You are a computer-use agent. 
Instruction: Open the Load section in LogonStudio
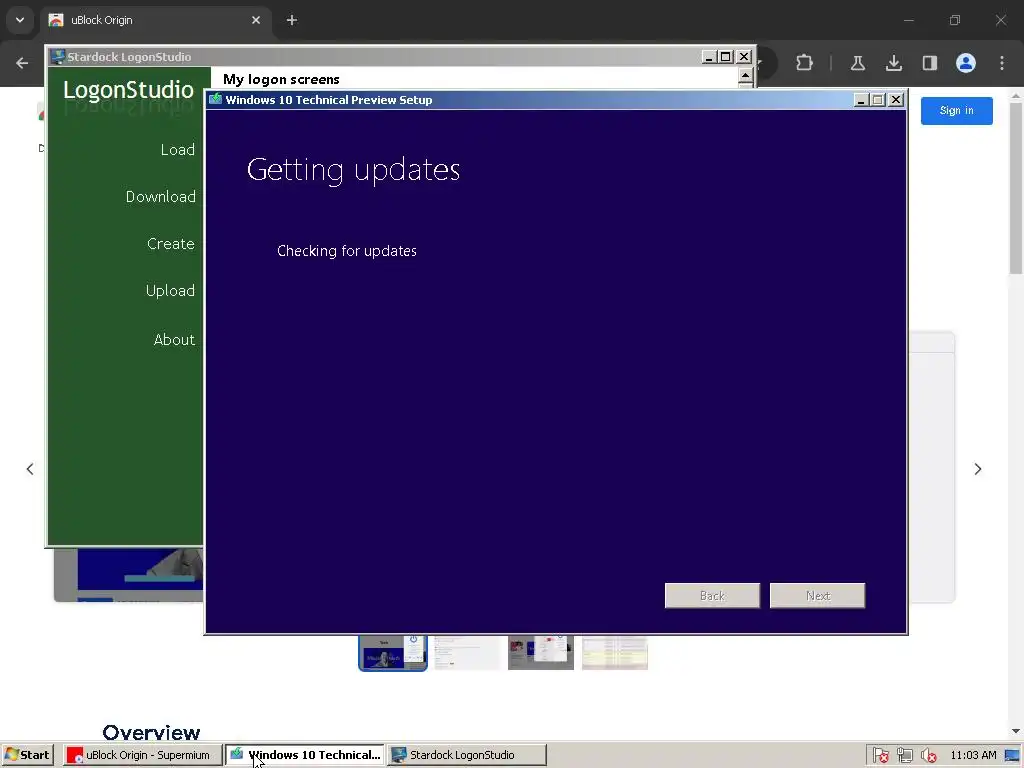click(x=178, y=150)
